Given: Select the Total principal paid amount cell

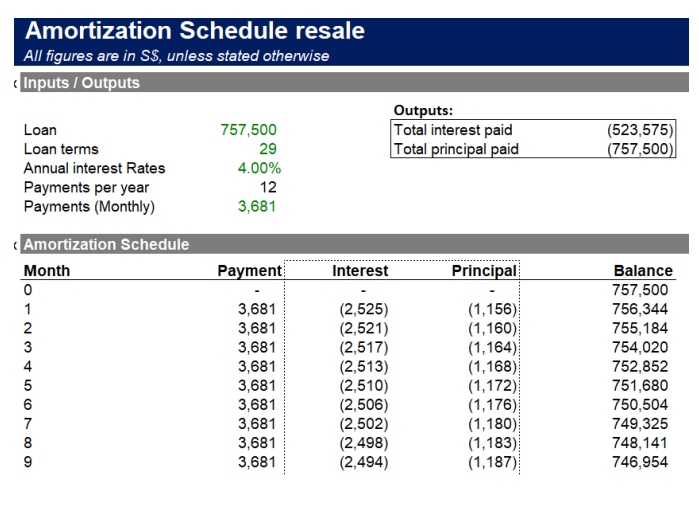Looking at the screenshot, I should pos(640,149).
